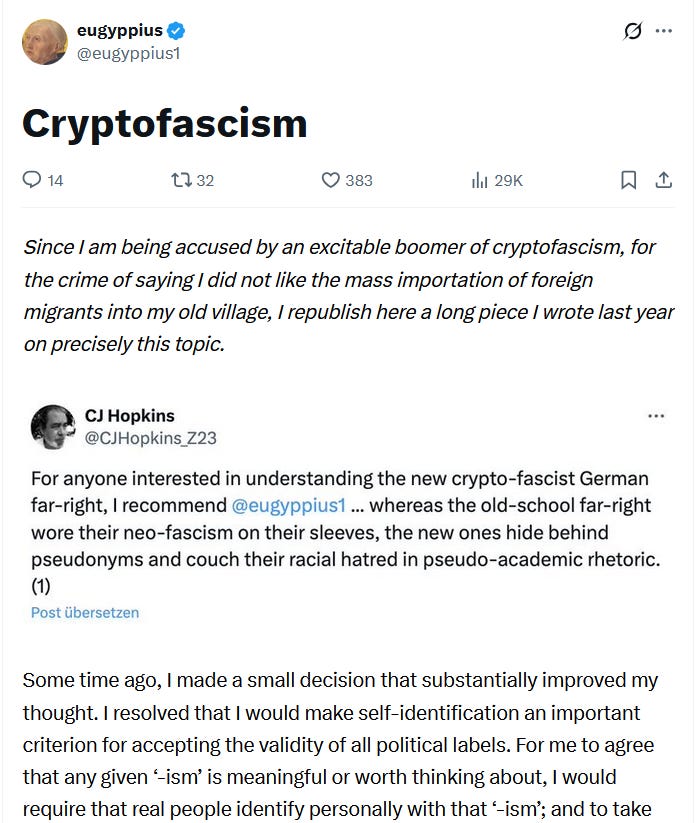Image resolution: width=695 pixels, height=823 pixels.
Task: Bookmark this article
Action: [x=628, y=180]
